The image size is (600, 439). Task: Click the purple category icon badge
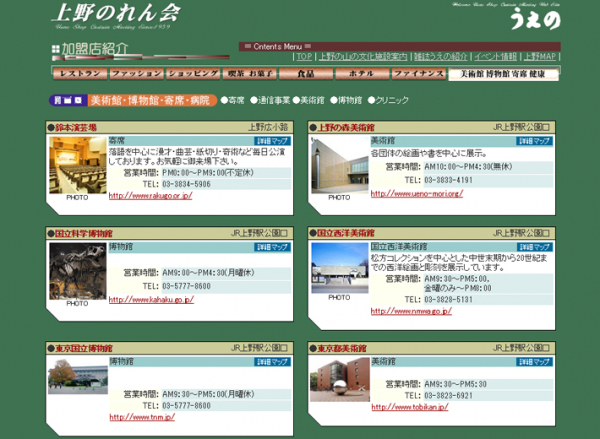tap(68, 100)
